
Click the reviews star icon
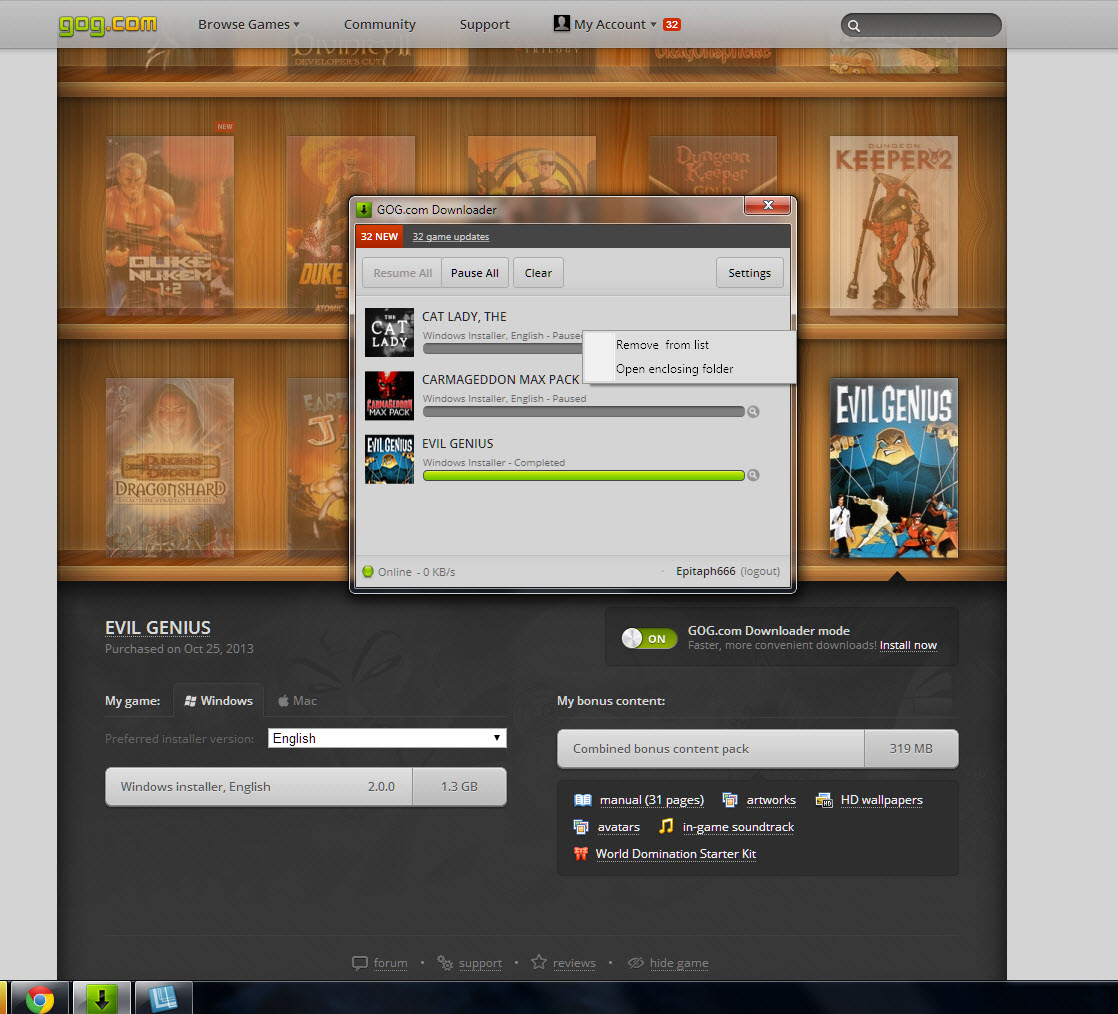point(539,963)
